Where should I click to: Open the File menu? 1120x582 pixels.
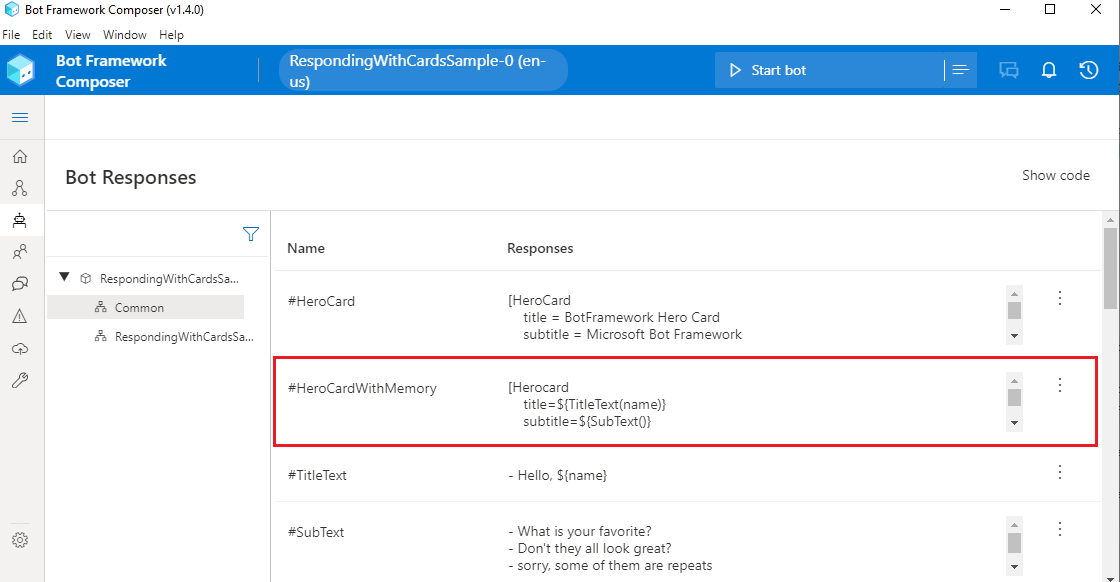click(11, 35)
